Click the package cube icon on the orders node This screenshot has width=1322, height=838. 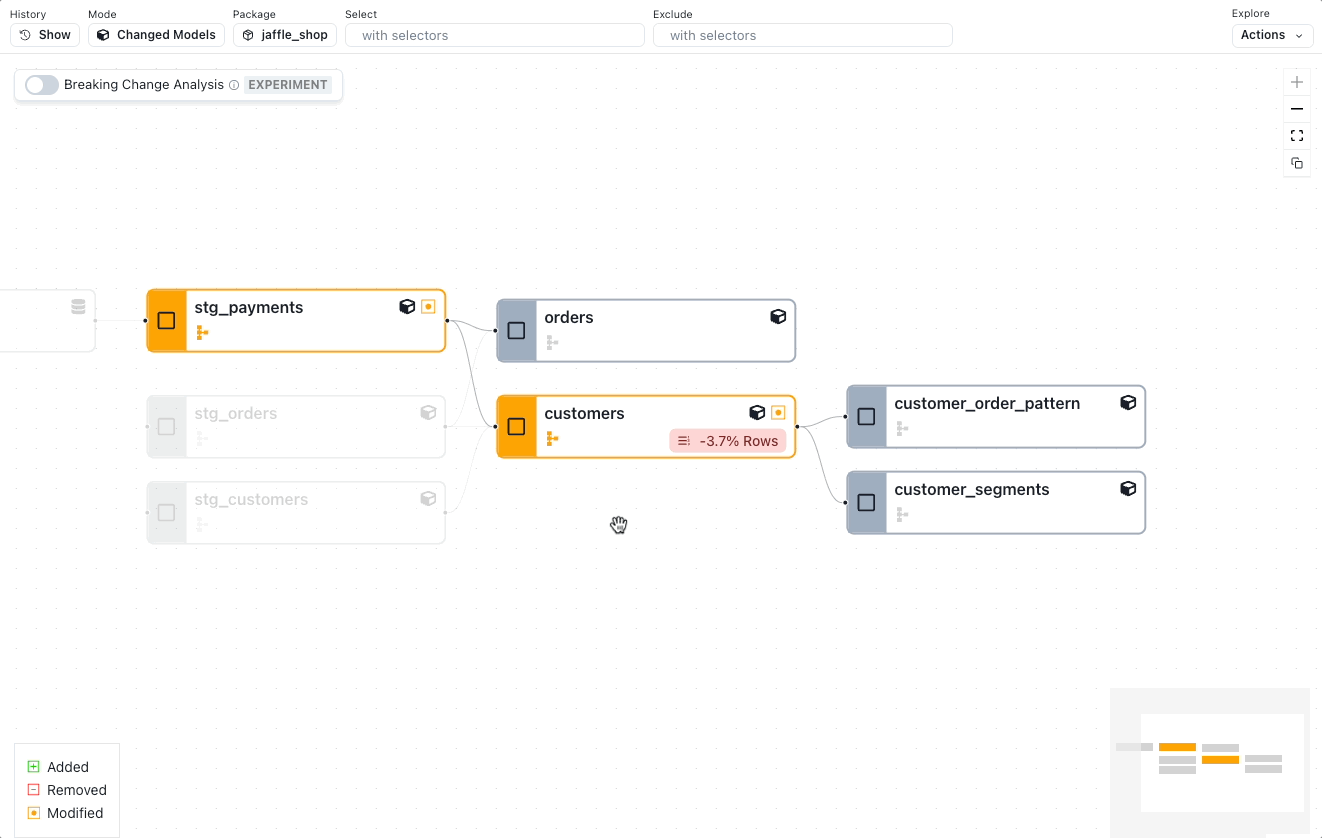(778, 316)
